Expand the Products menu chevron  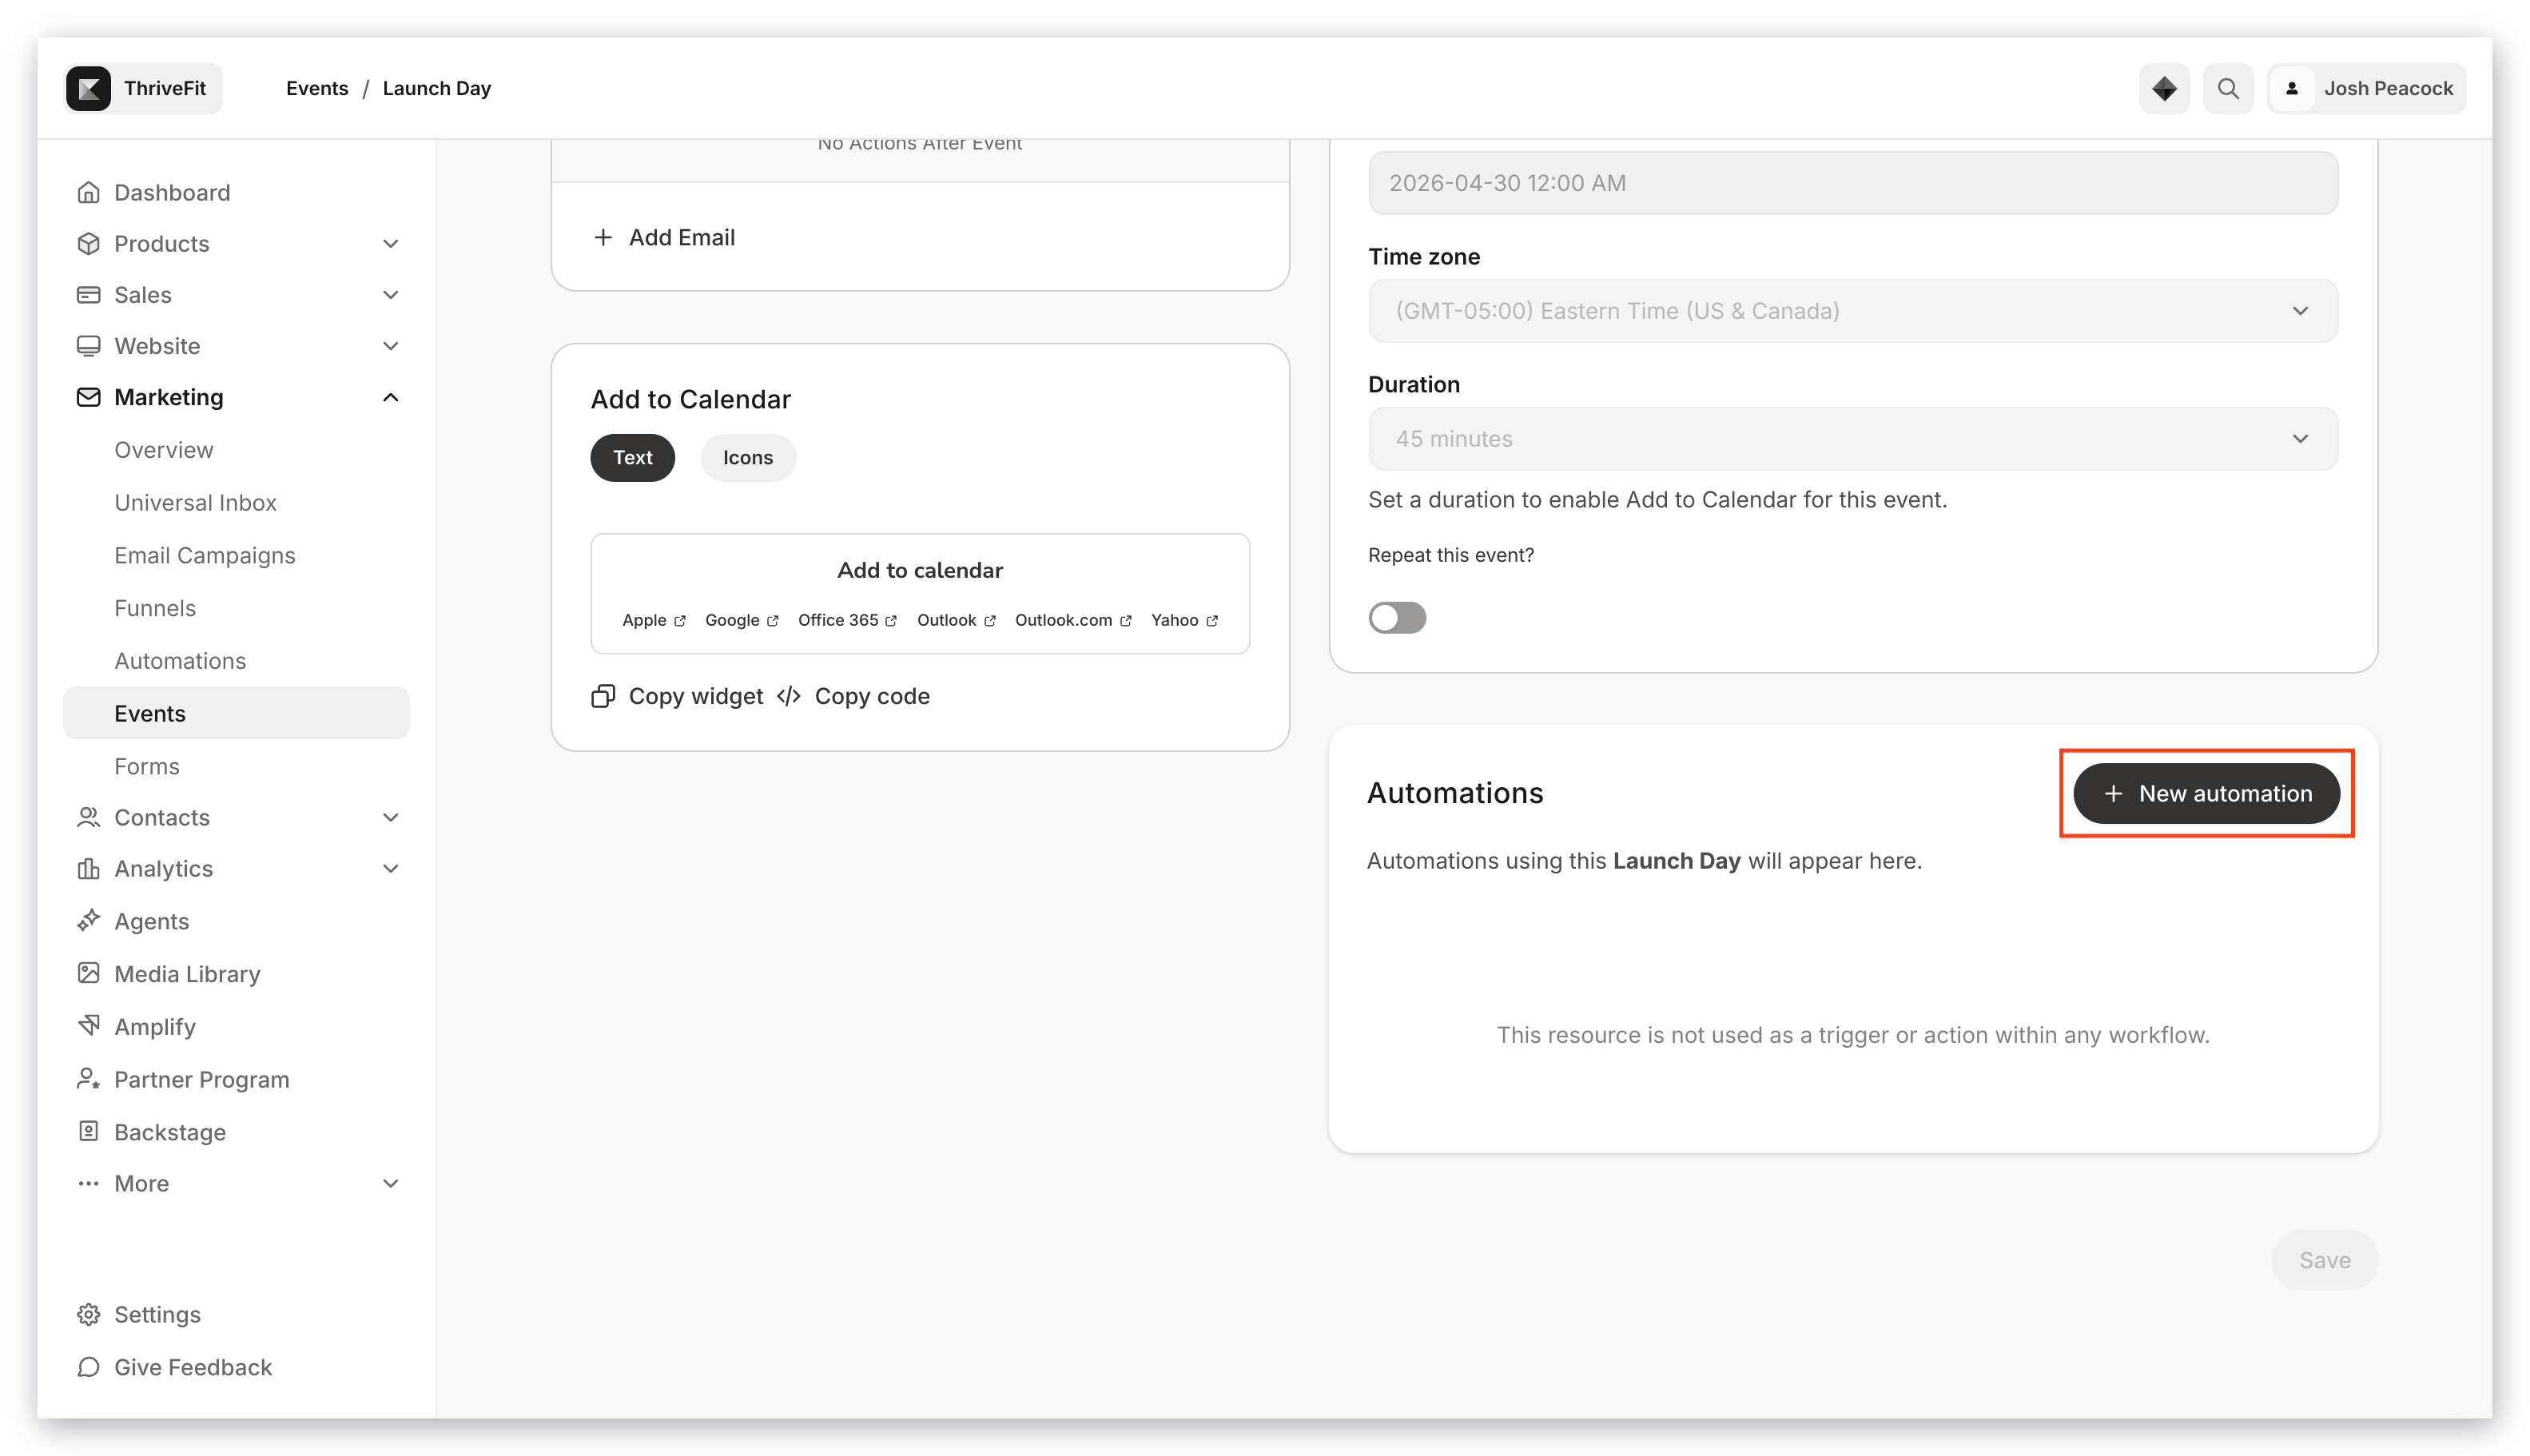pyautogui.click(x=391, y=243)
